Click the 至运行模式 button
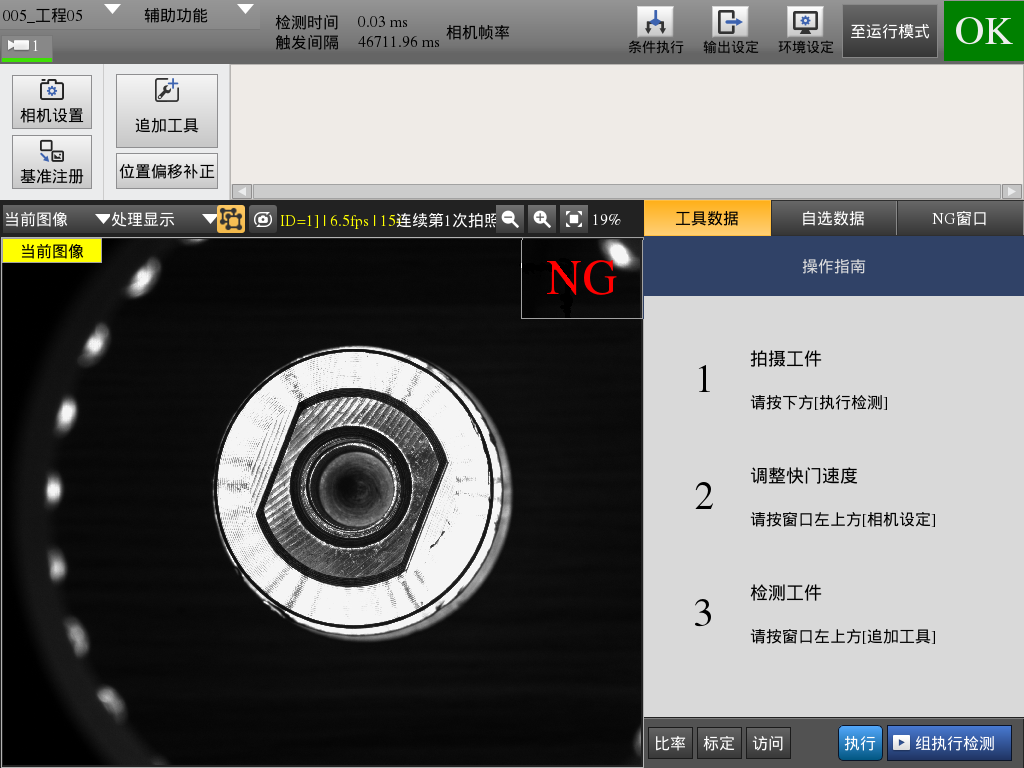1024x768 pixels. click(x=890, y=31)
